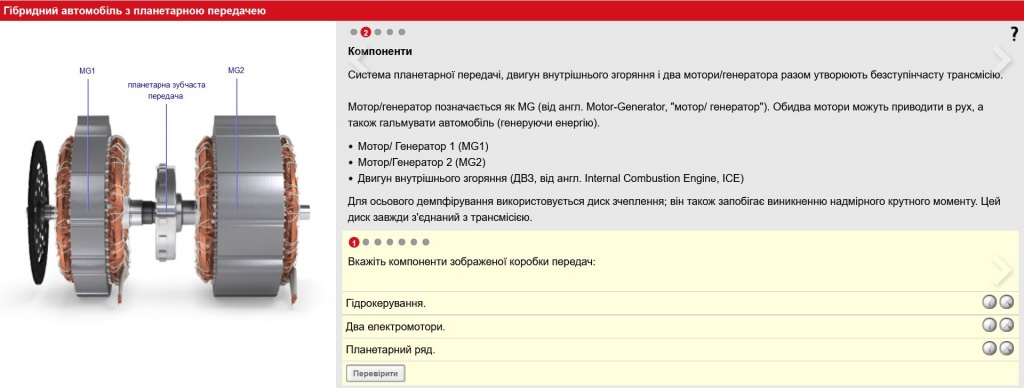
Task: Open the help question mark icon
Action: [x=1014, y=35]
